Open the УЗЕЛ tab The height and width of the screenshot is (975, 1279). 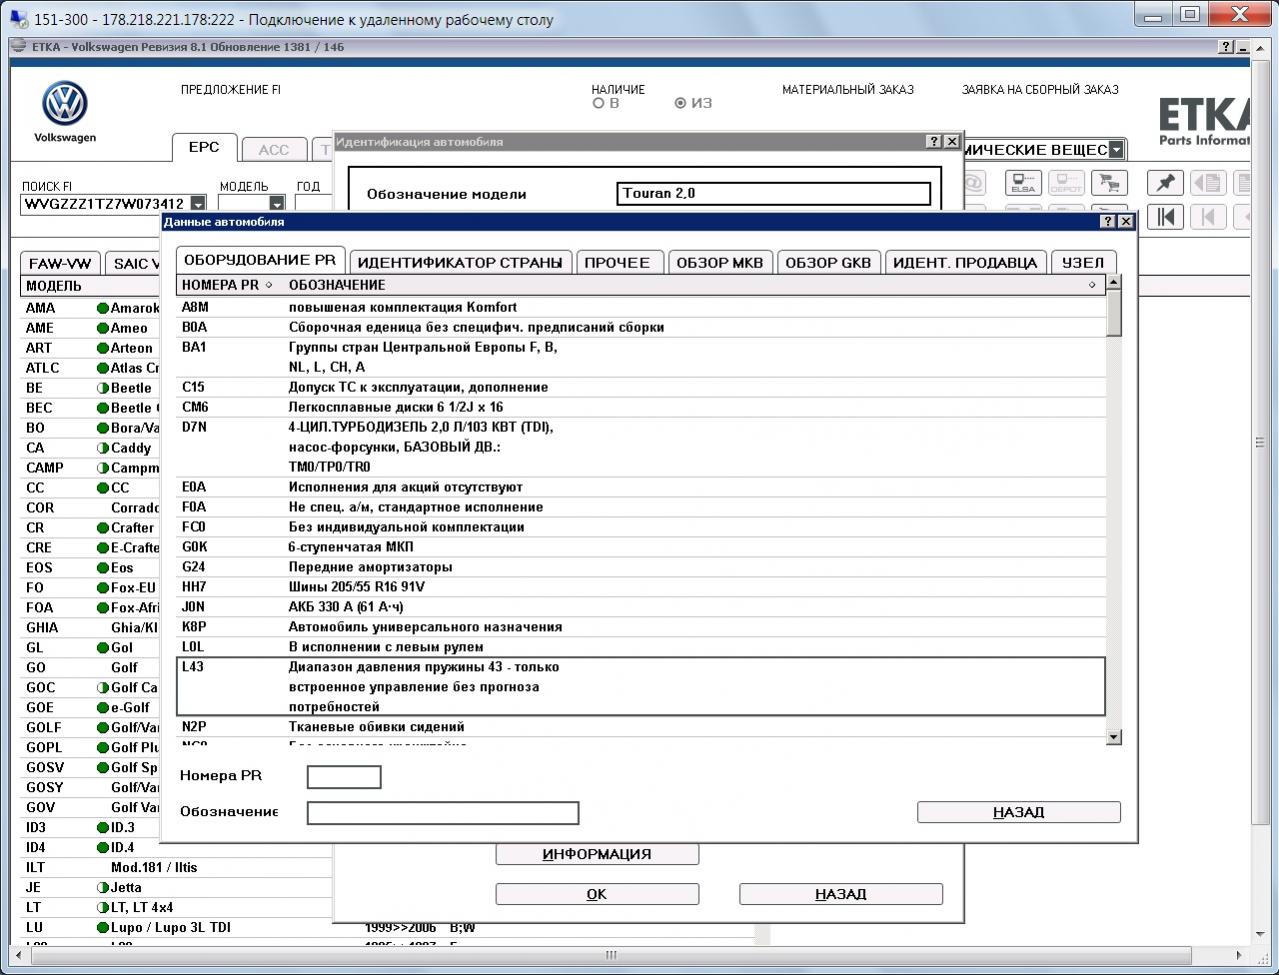click(1083, 263)
